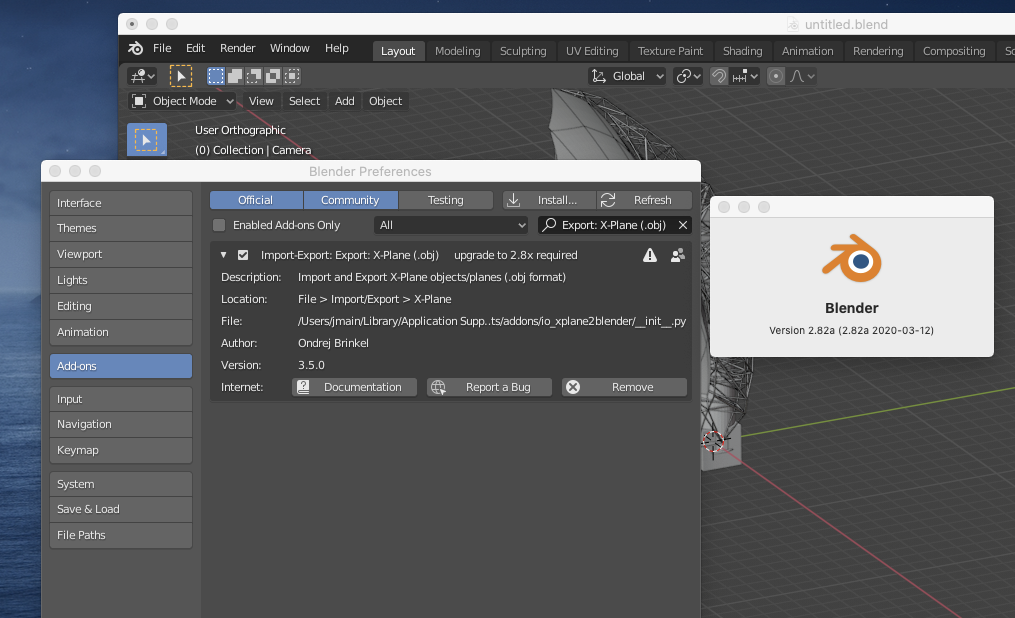
Task: Choose set new selection mode icon
Action: click(x=216, y=76)
